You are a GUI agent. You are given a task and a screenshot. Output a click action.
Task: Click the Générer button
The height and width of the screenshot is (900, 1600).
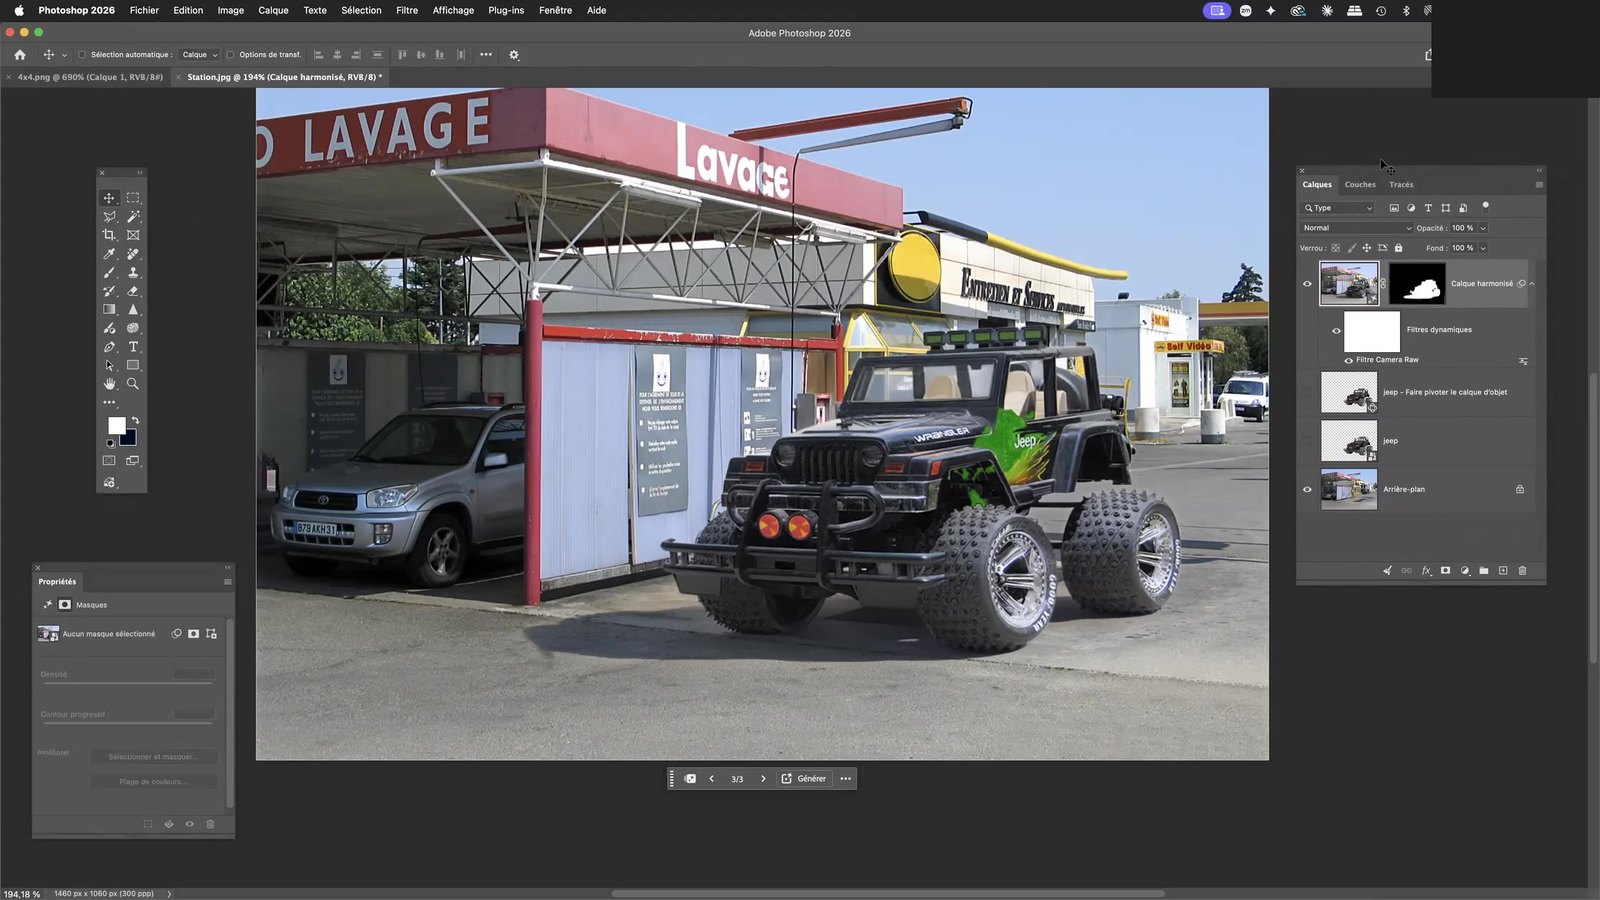[804, 779]
